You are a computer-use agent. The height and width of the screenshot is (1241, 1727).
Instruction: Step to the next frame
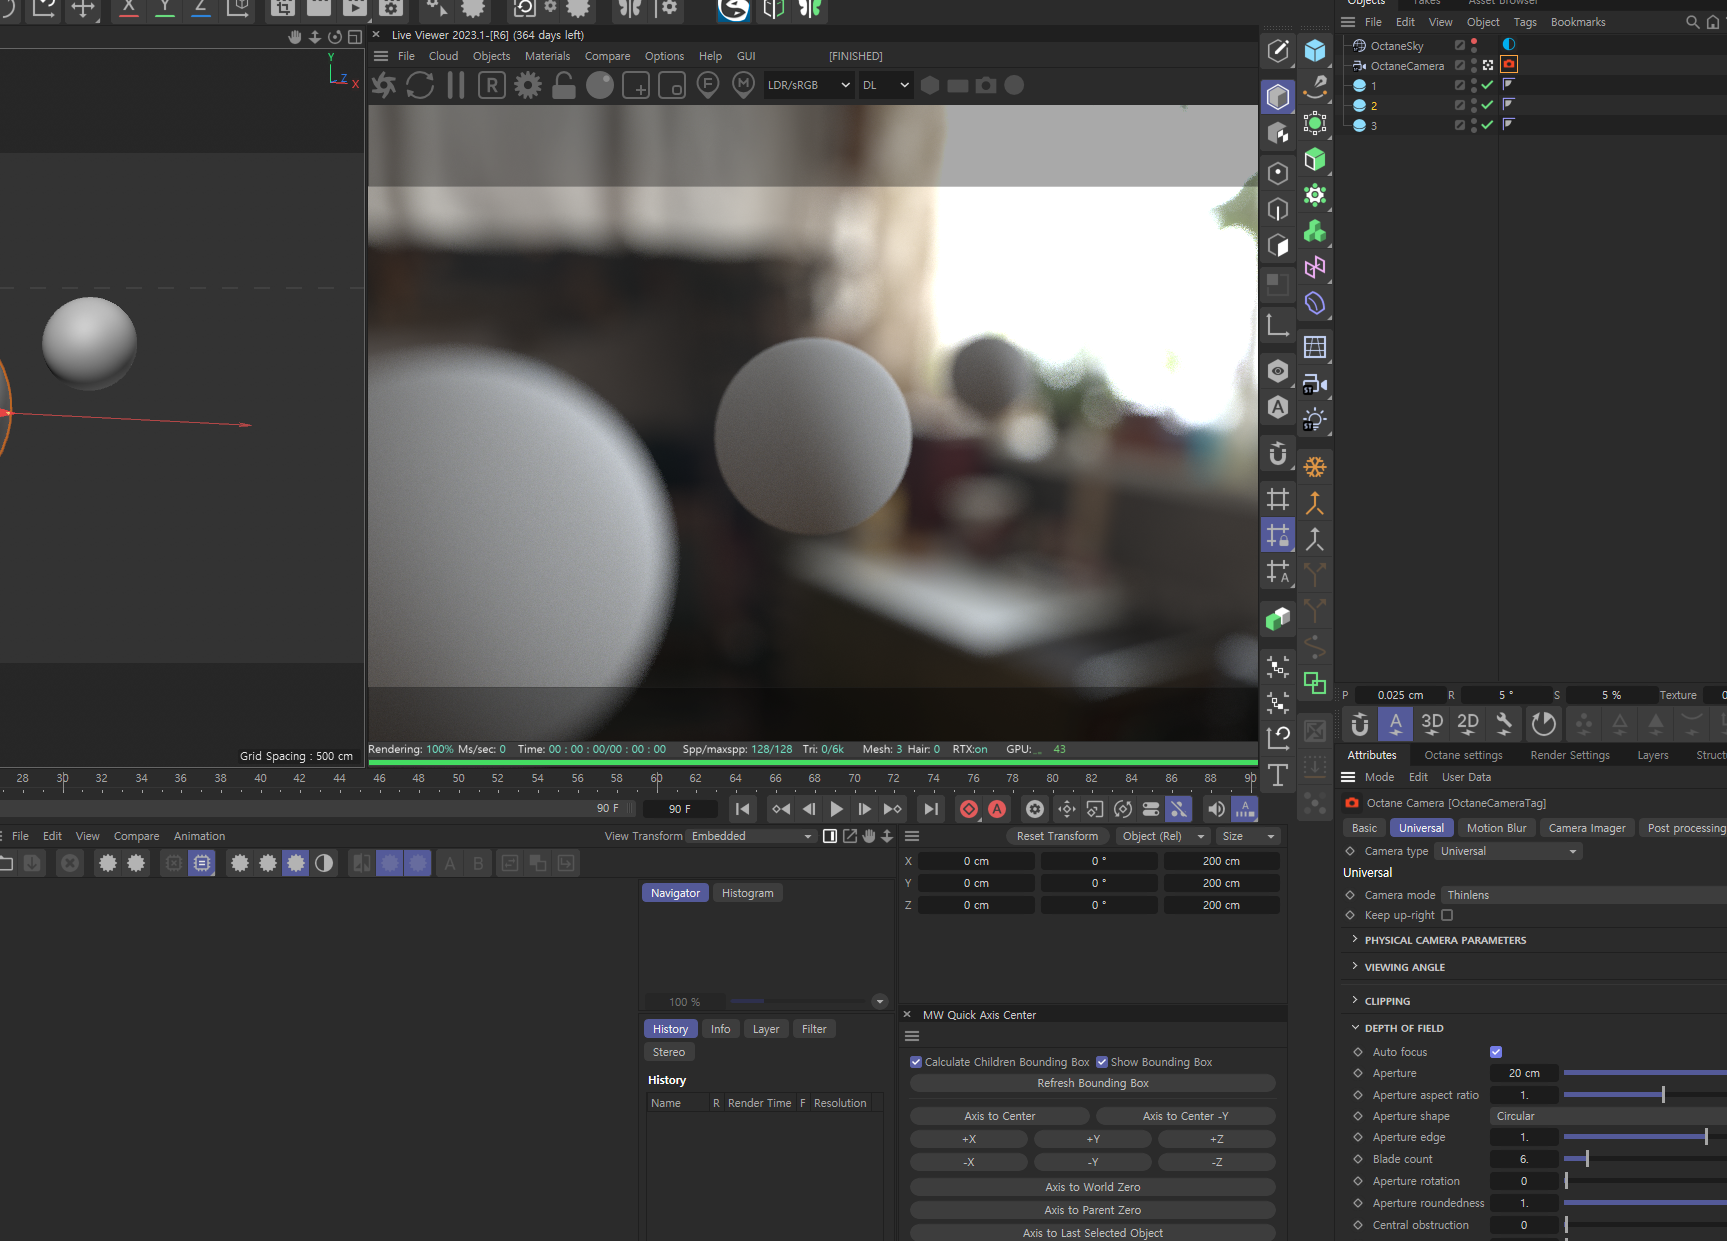click(x=865, y=809)
